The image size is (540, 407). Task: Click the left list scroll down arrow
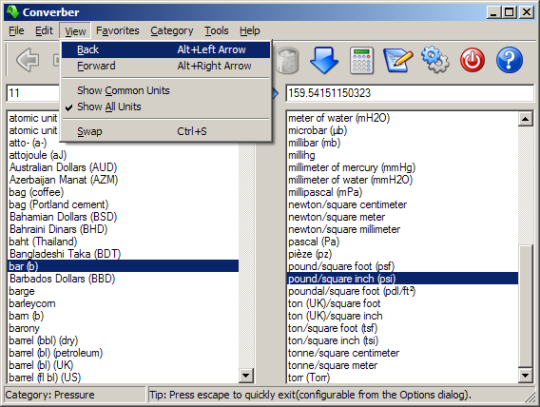pyautogui.click(x=246, y=375)
